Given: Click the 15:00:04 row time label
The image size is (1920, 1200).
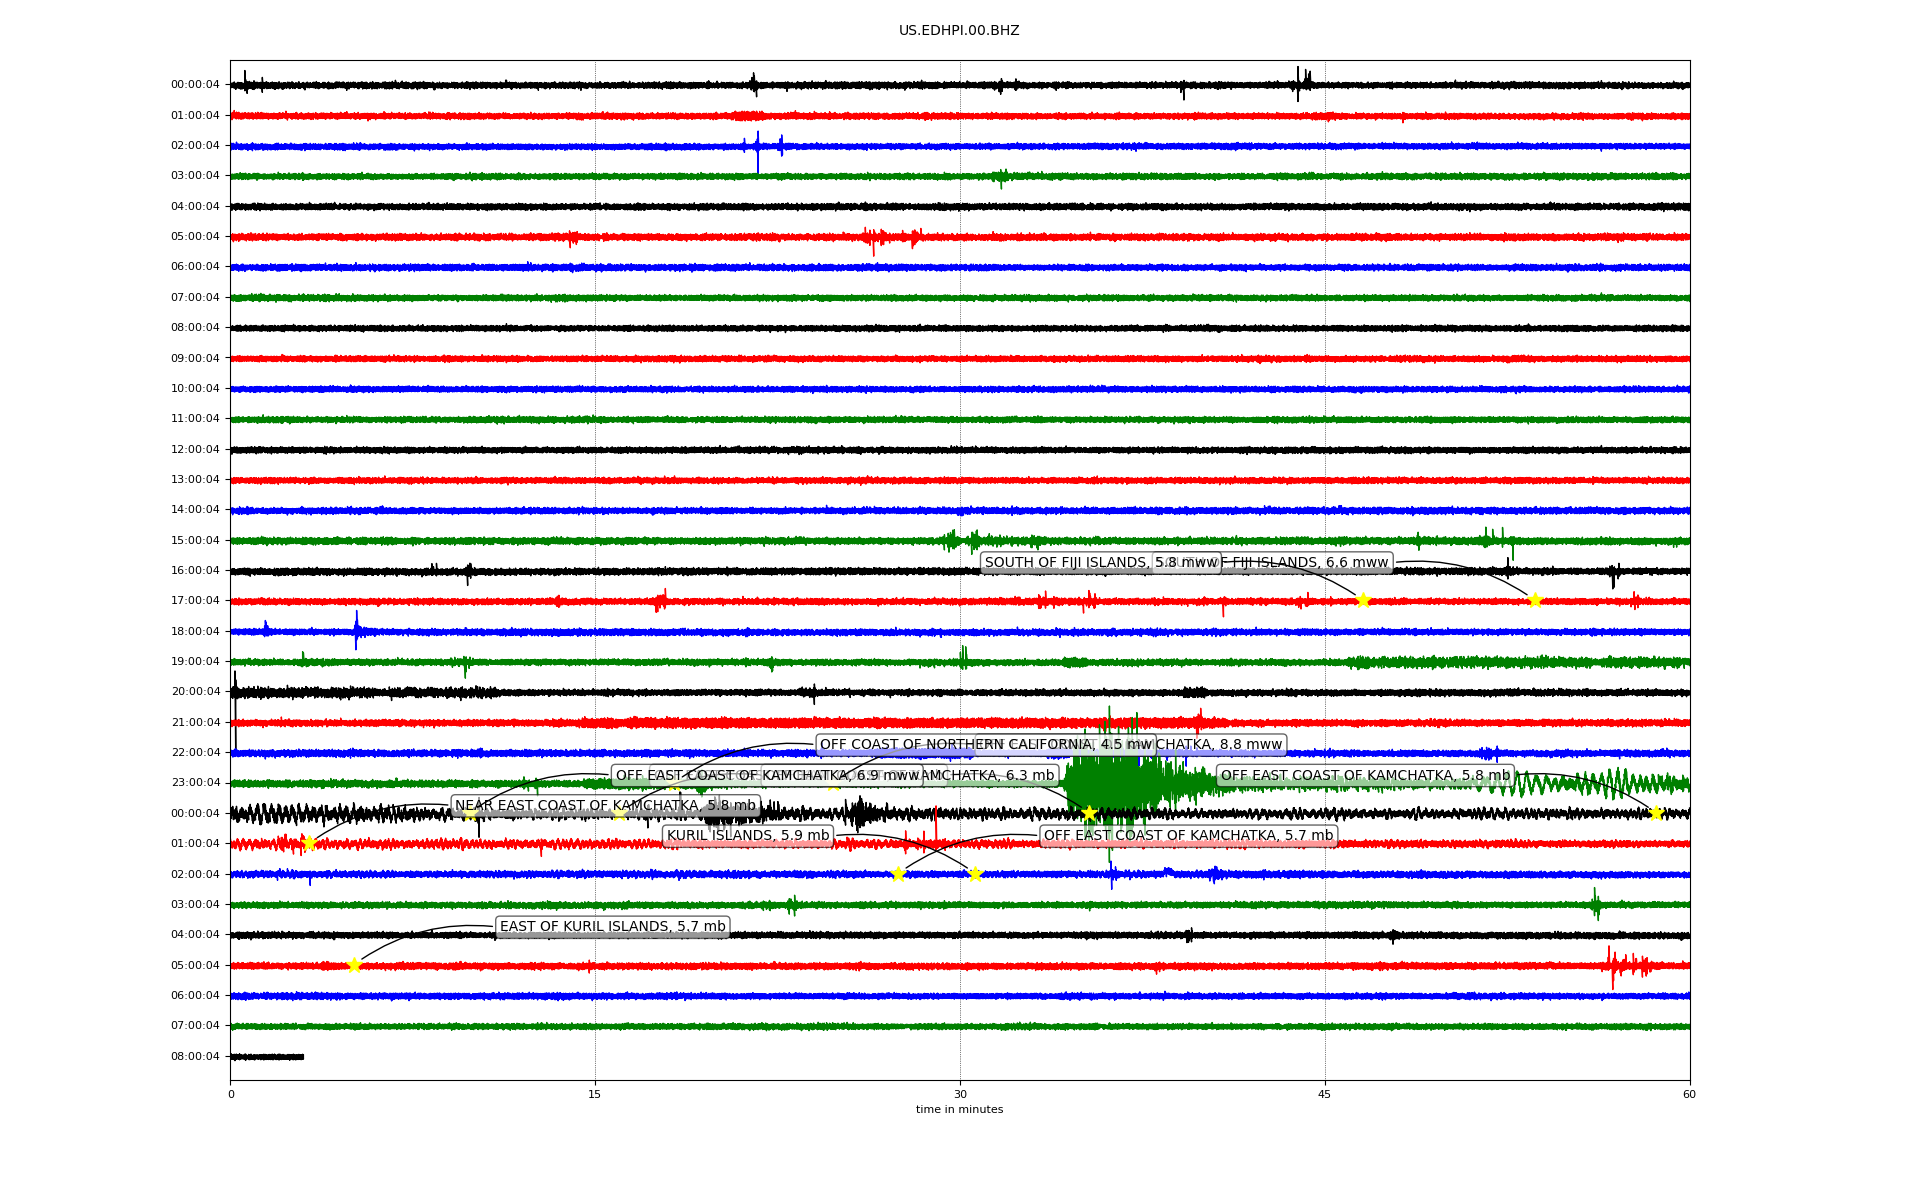Looking at the screenshot, I should tap(195, 540).
